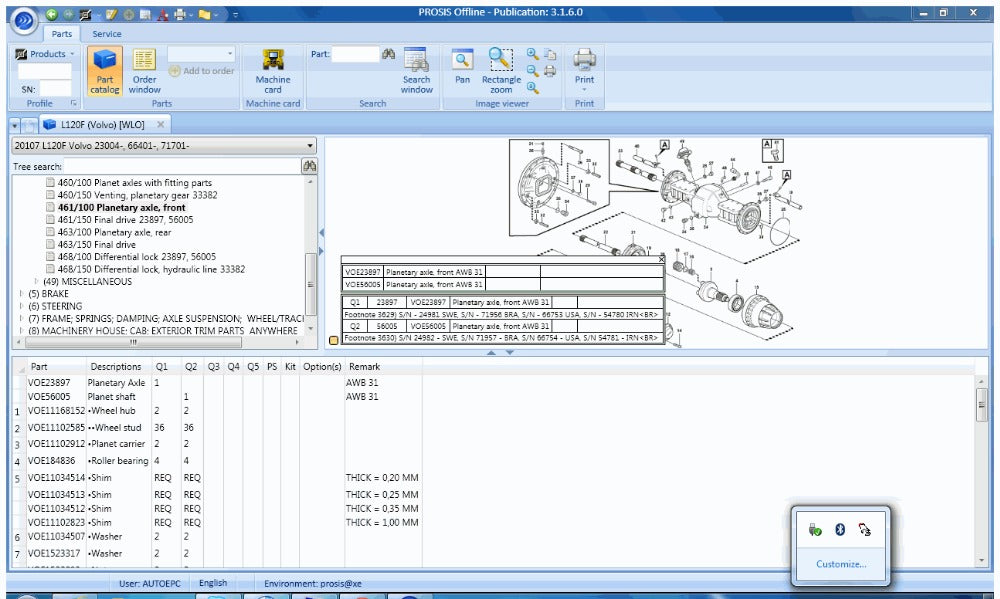Open the Order window
Viewport: 1000px width, 599px height.
[144, 69]
